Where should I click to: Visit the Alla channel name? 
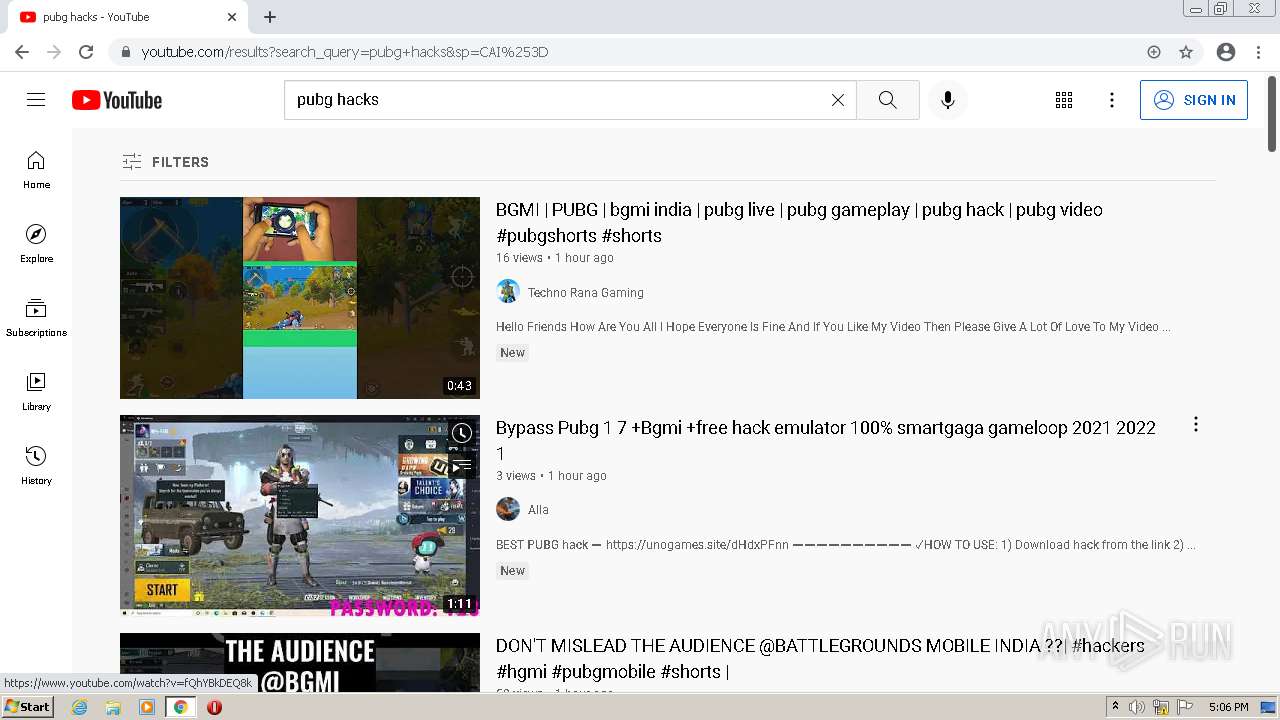click(538, 510)
